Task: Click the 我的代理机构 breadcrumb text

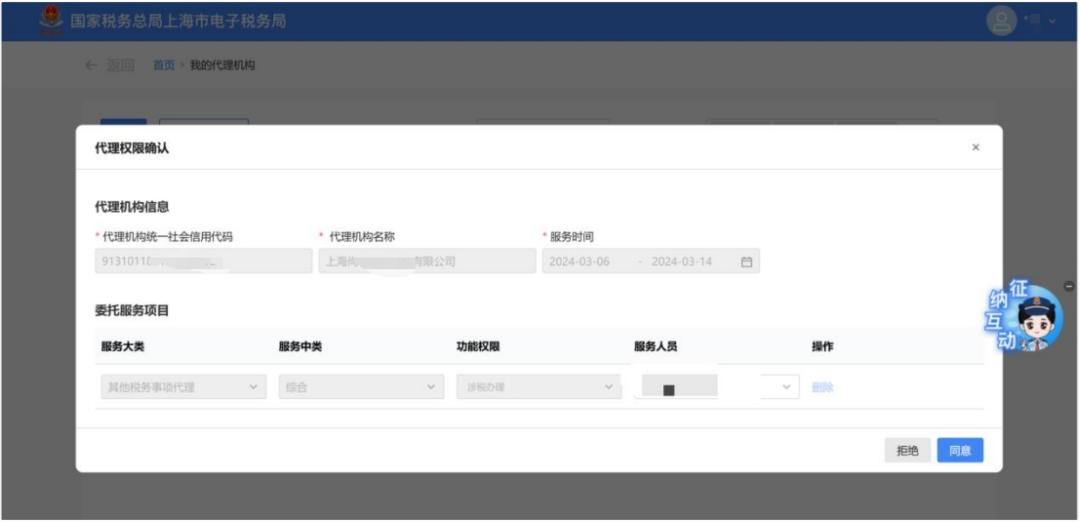Action: [x=222, y=65]
